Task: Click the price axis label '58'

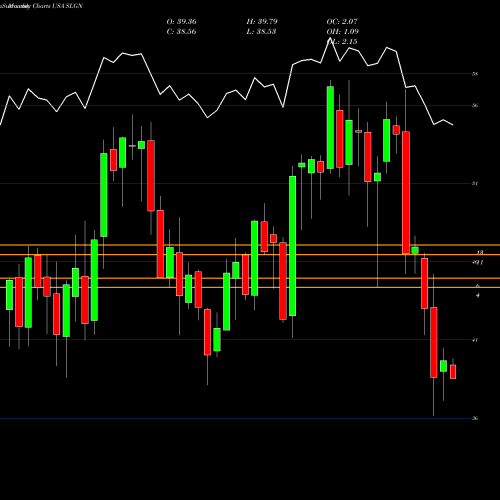Action: tap(475, 74)
